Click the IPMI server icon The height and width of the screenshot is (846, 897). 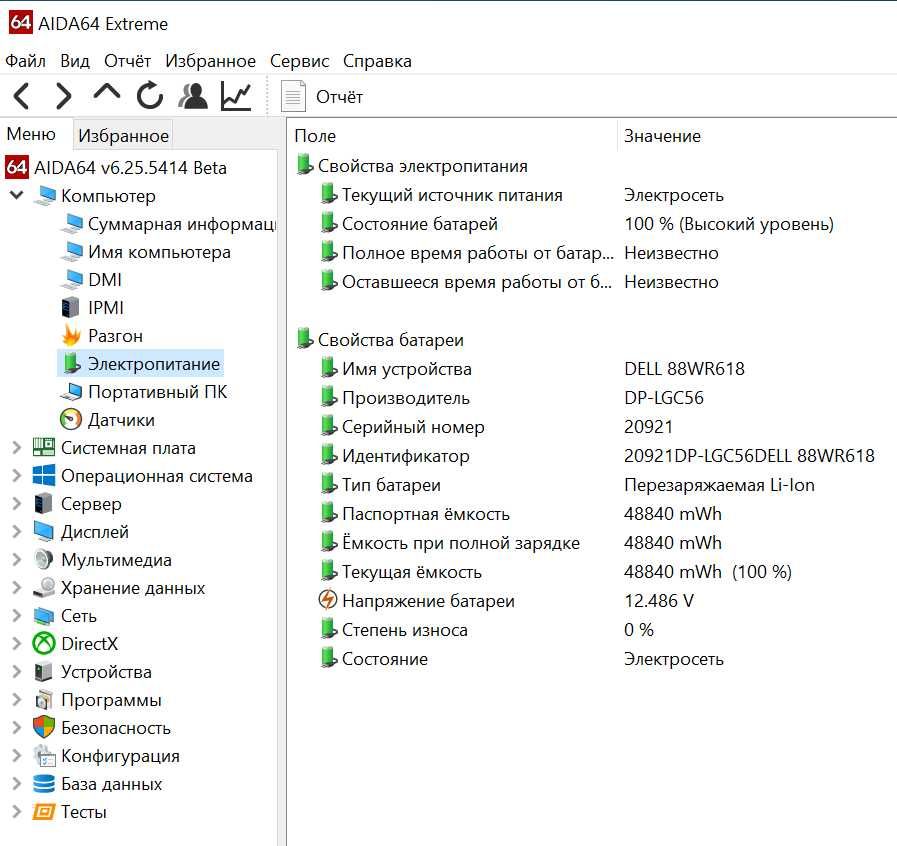(70, 308)
